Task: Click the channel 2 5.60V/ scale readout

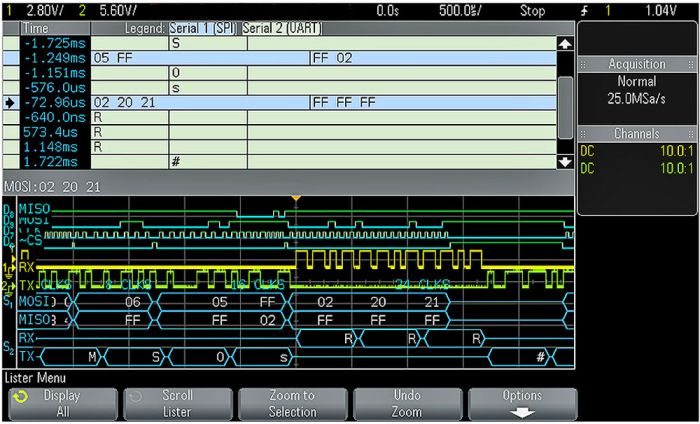Action: [x=118, y=11]
